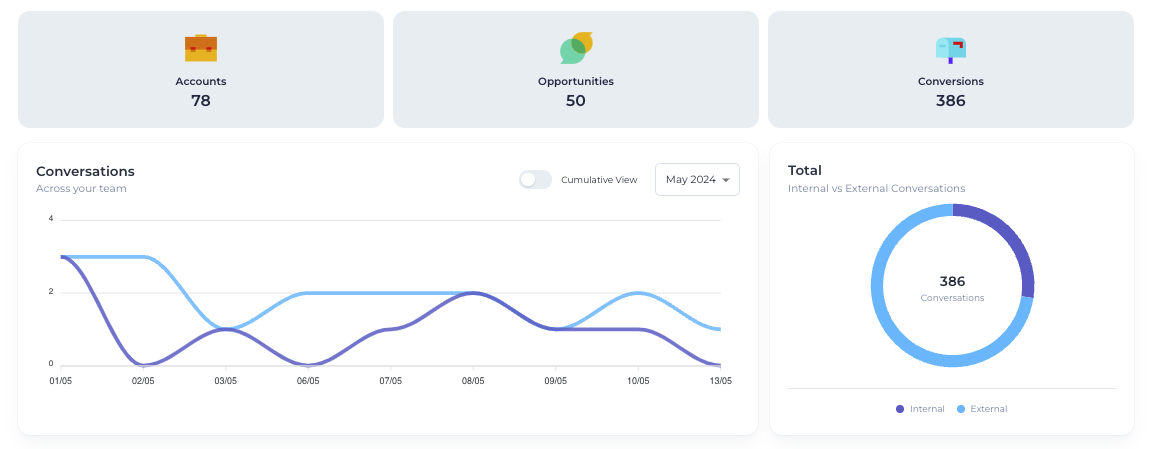Image resolution: width=1151 pixels, height=449 pixels.
Task: Click the briefcase Accounts icon
Action: tap(201, 47)
